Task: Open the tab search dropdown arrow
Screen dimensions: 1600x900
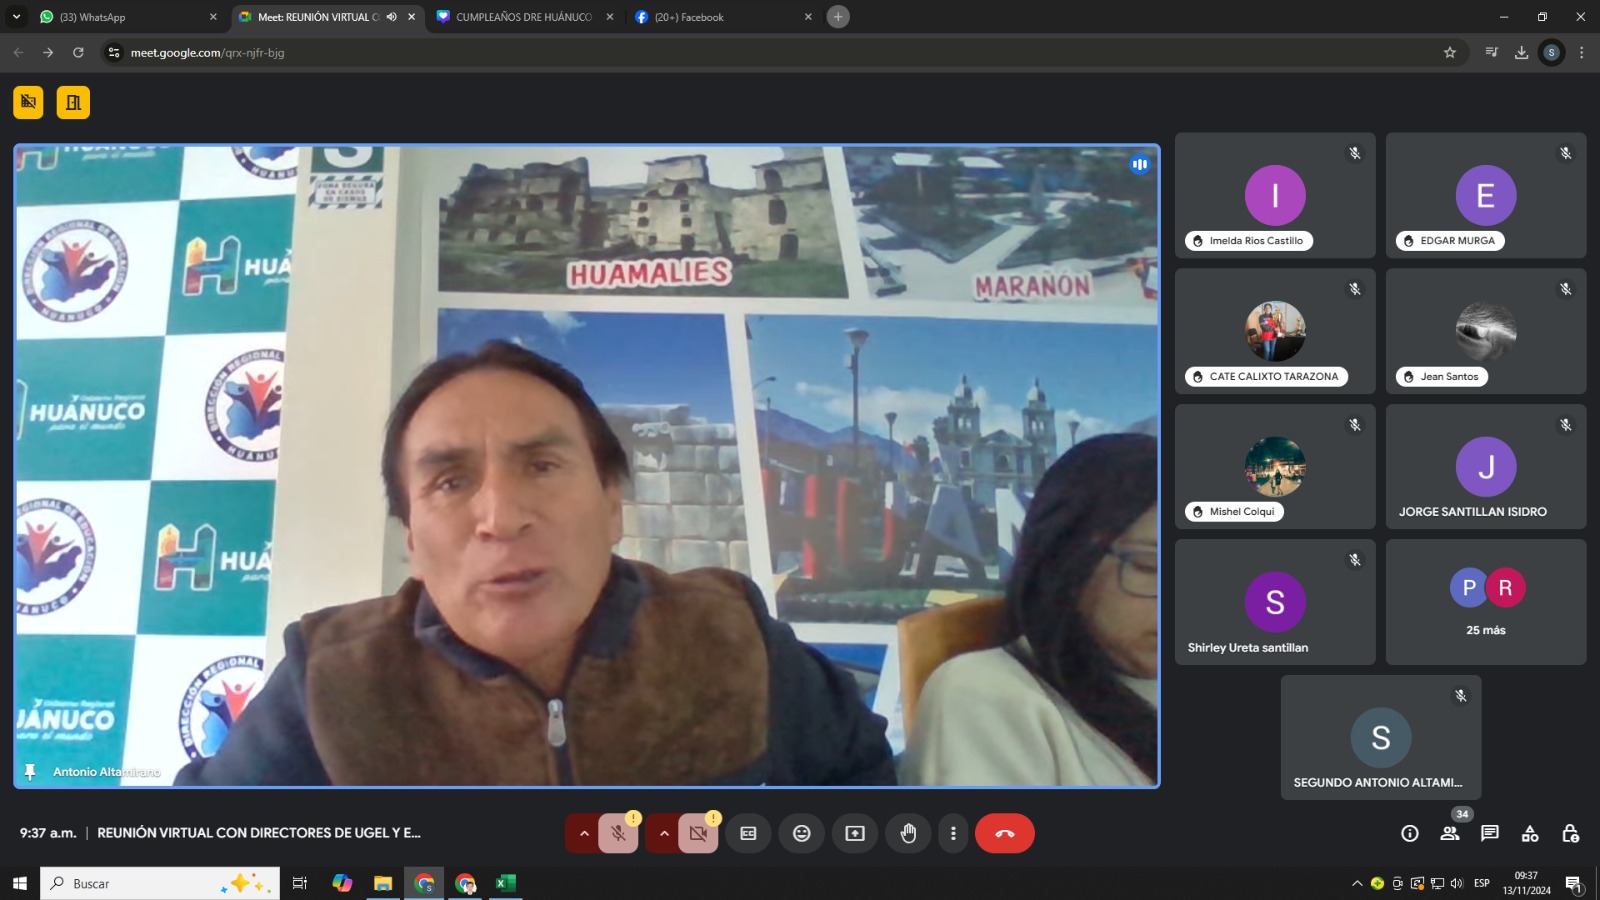Action: (x=16, y=17)
